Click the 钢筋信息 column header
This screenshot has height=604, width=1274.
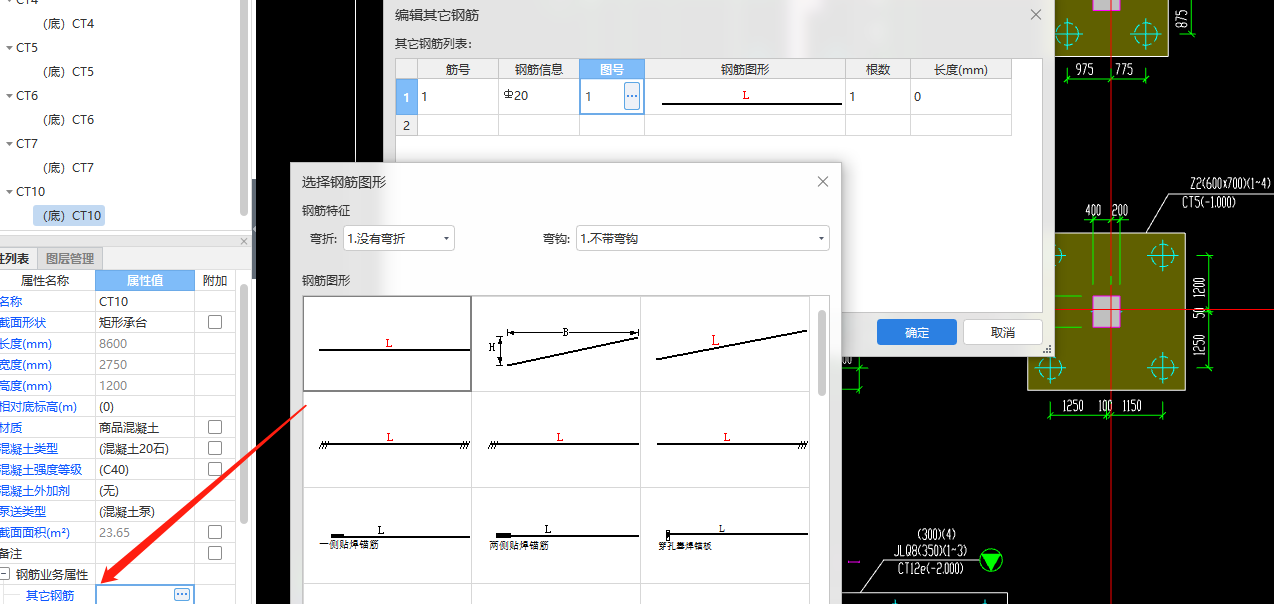[539, 70]
